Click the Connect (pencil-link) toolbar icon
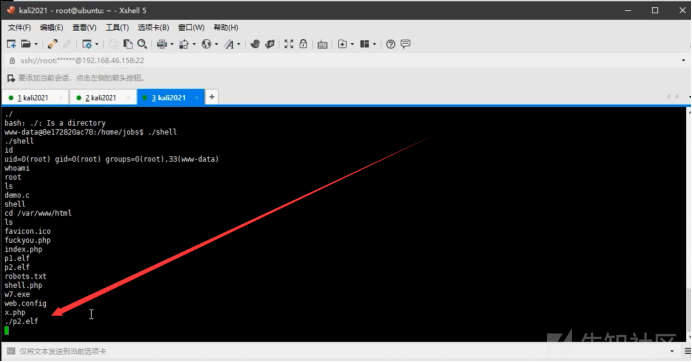The height and width of the screenshot is (362, 692). pos(52,44)
